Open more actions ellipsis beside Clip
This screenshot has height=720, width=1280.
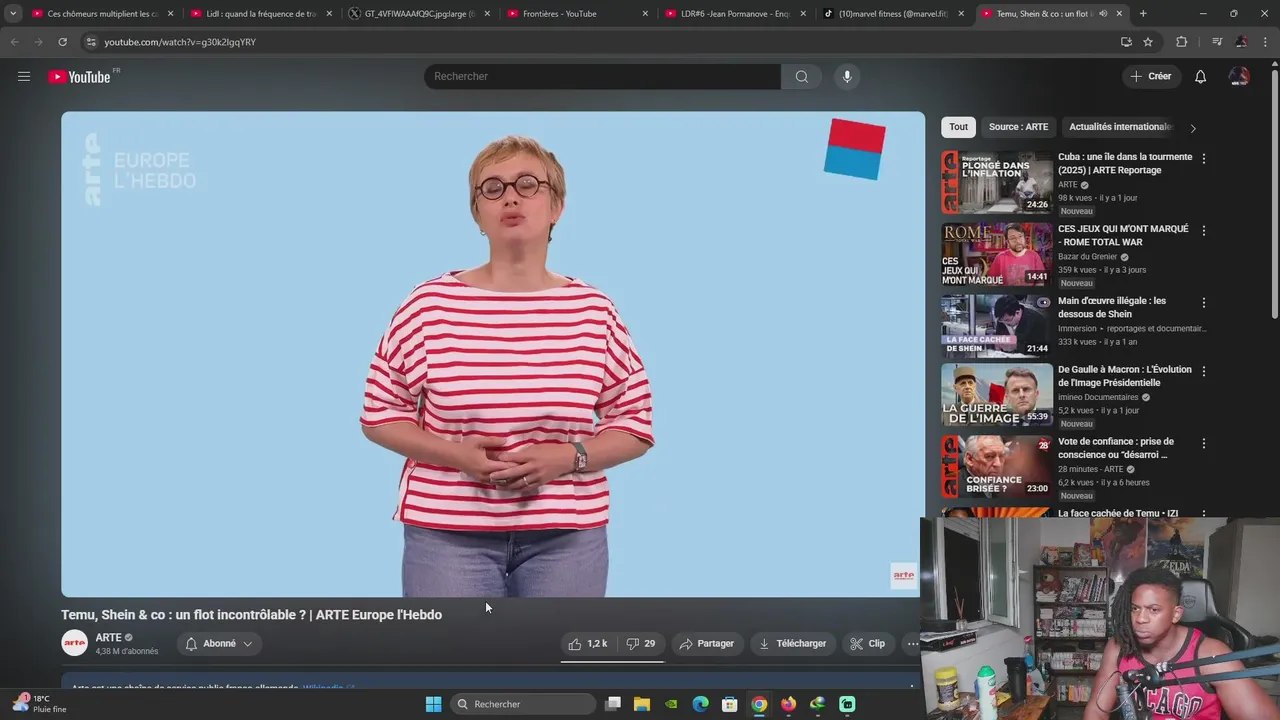coord(912,643)
